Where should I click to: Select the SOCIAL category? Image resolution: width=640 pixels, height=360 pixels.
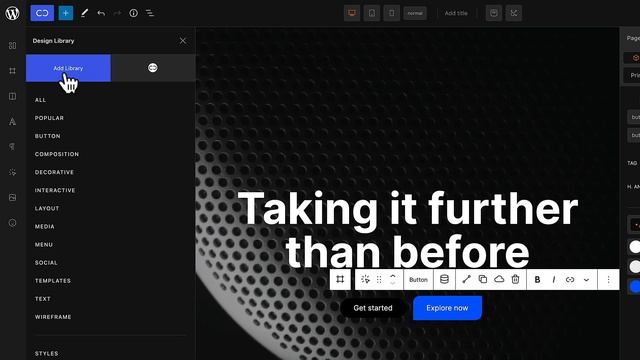click(x=46, y=262)
